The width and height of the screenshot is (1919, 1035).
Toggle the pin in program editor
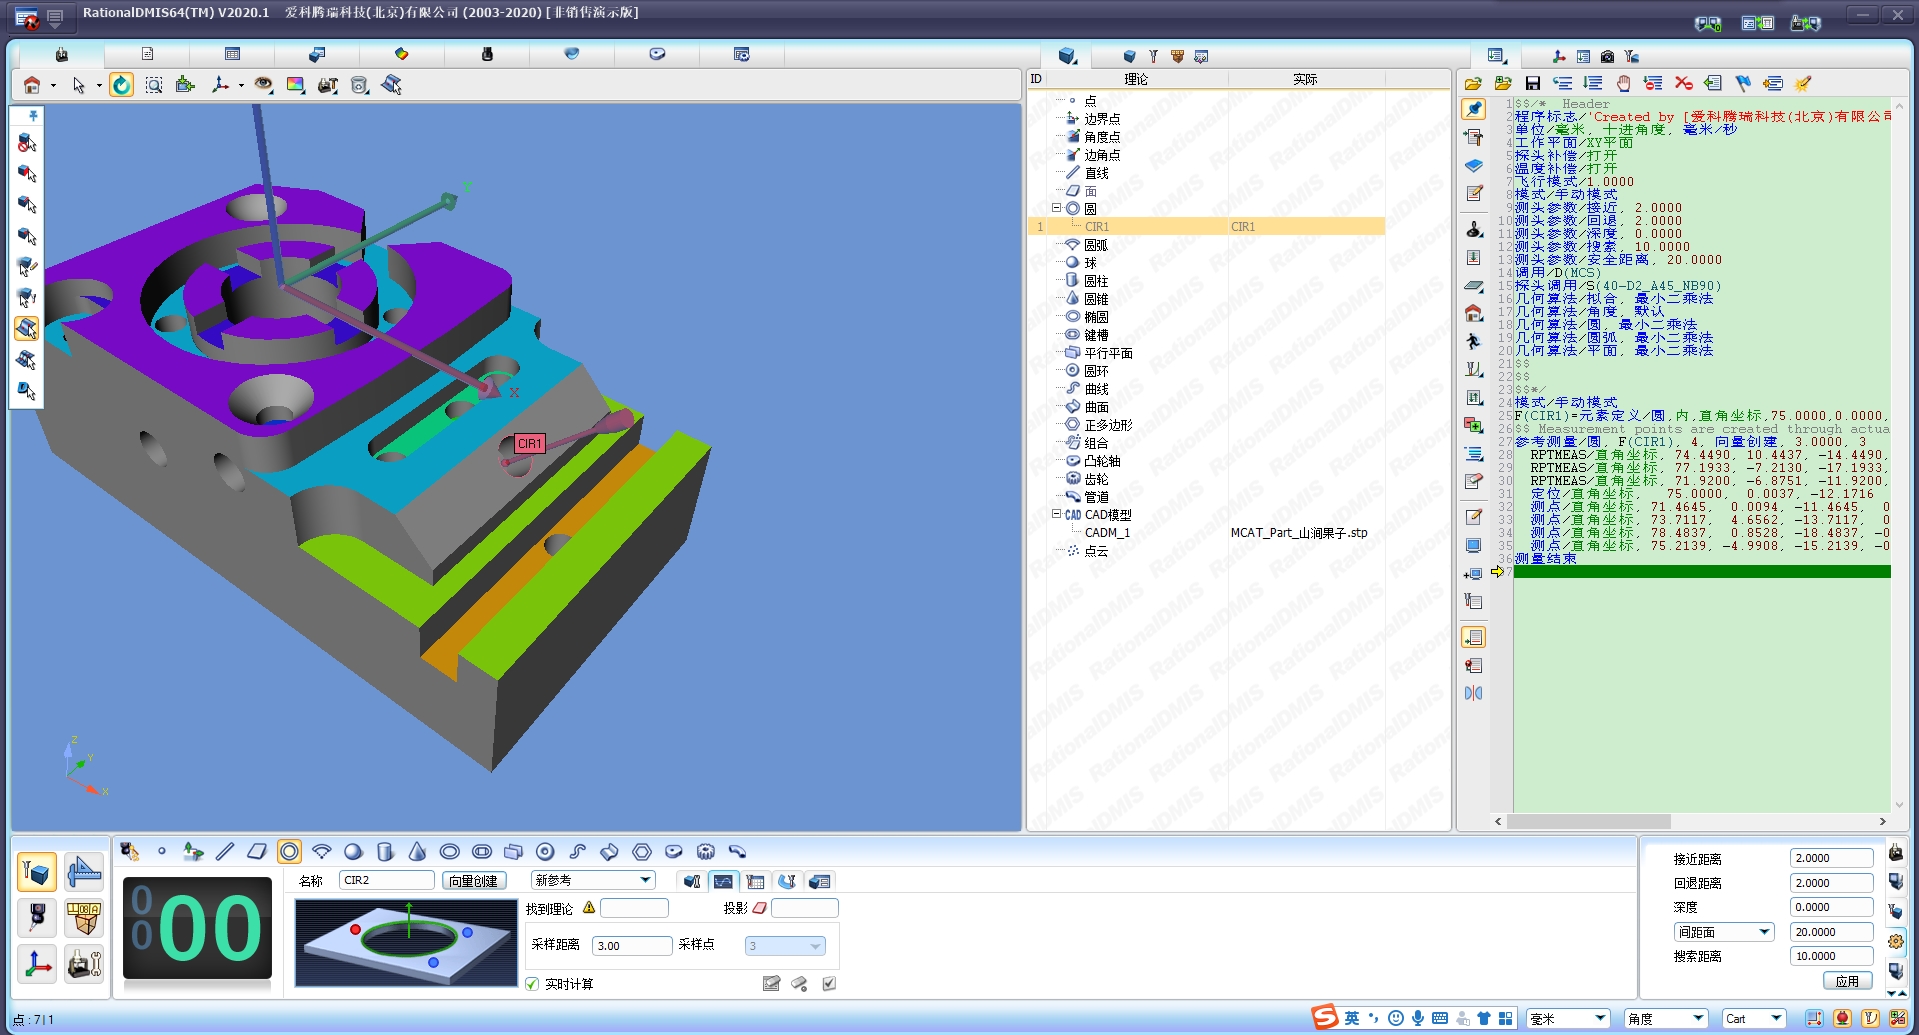click(x=1474, y=109)
